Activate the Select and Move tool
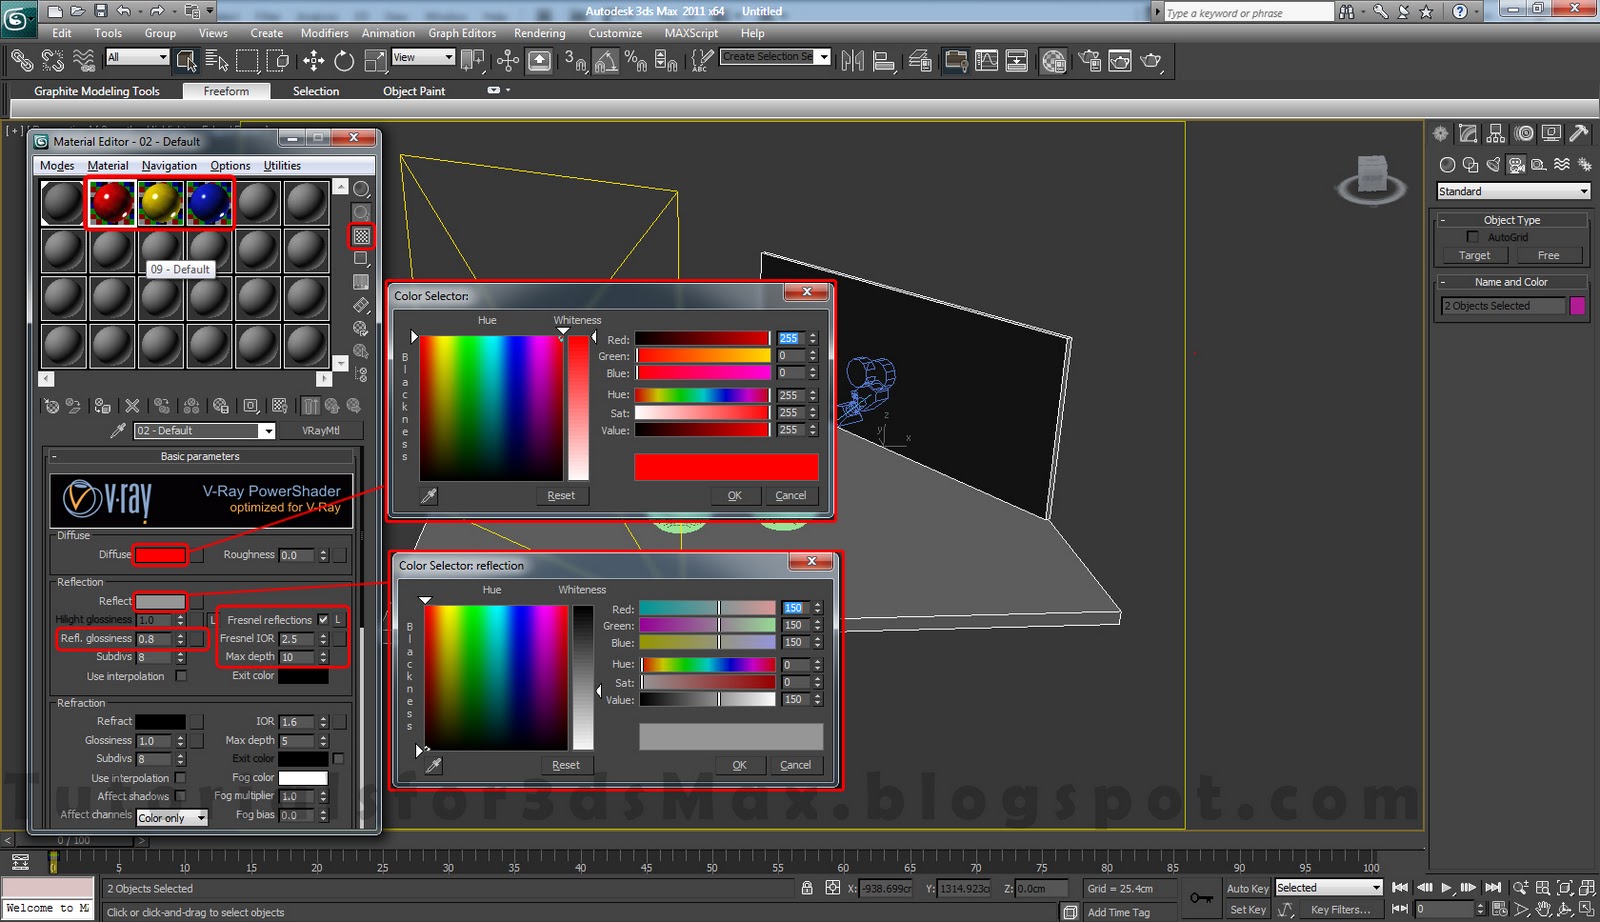 [313, 61]
